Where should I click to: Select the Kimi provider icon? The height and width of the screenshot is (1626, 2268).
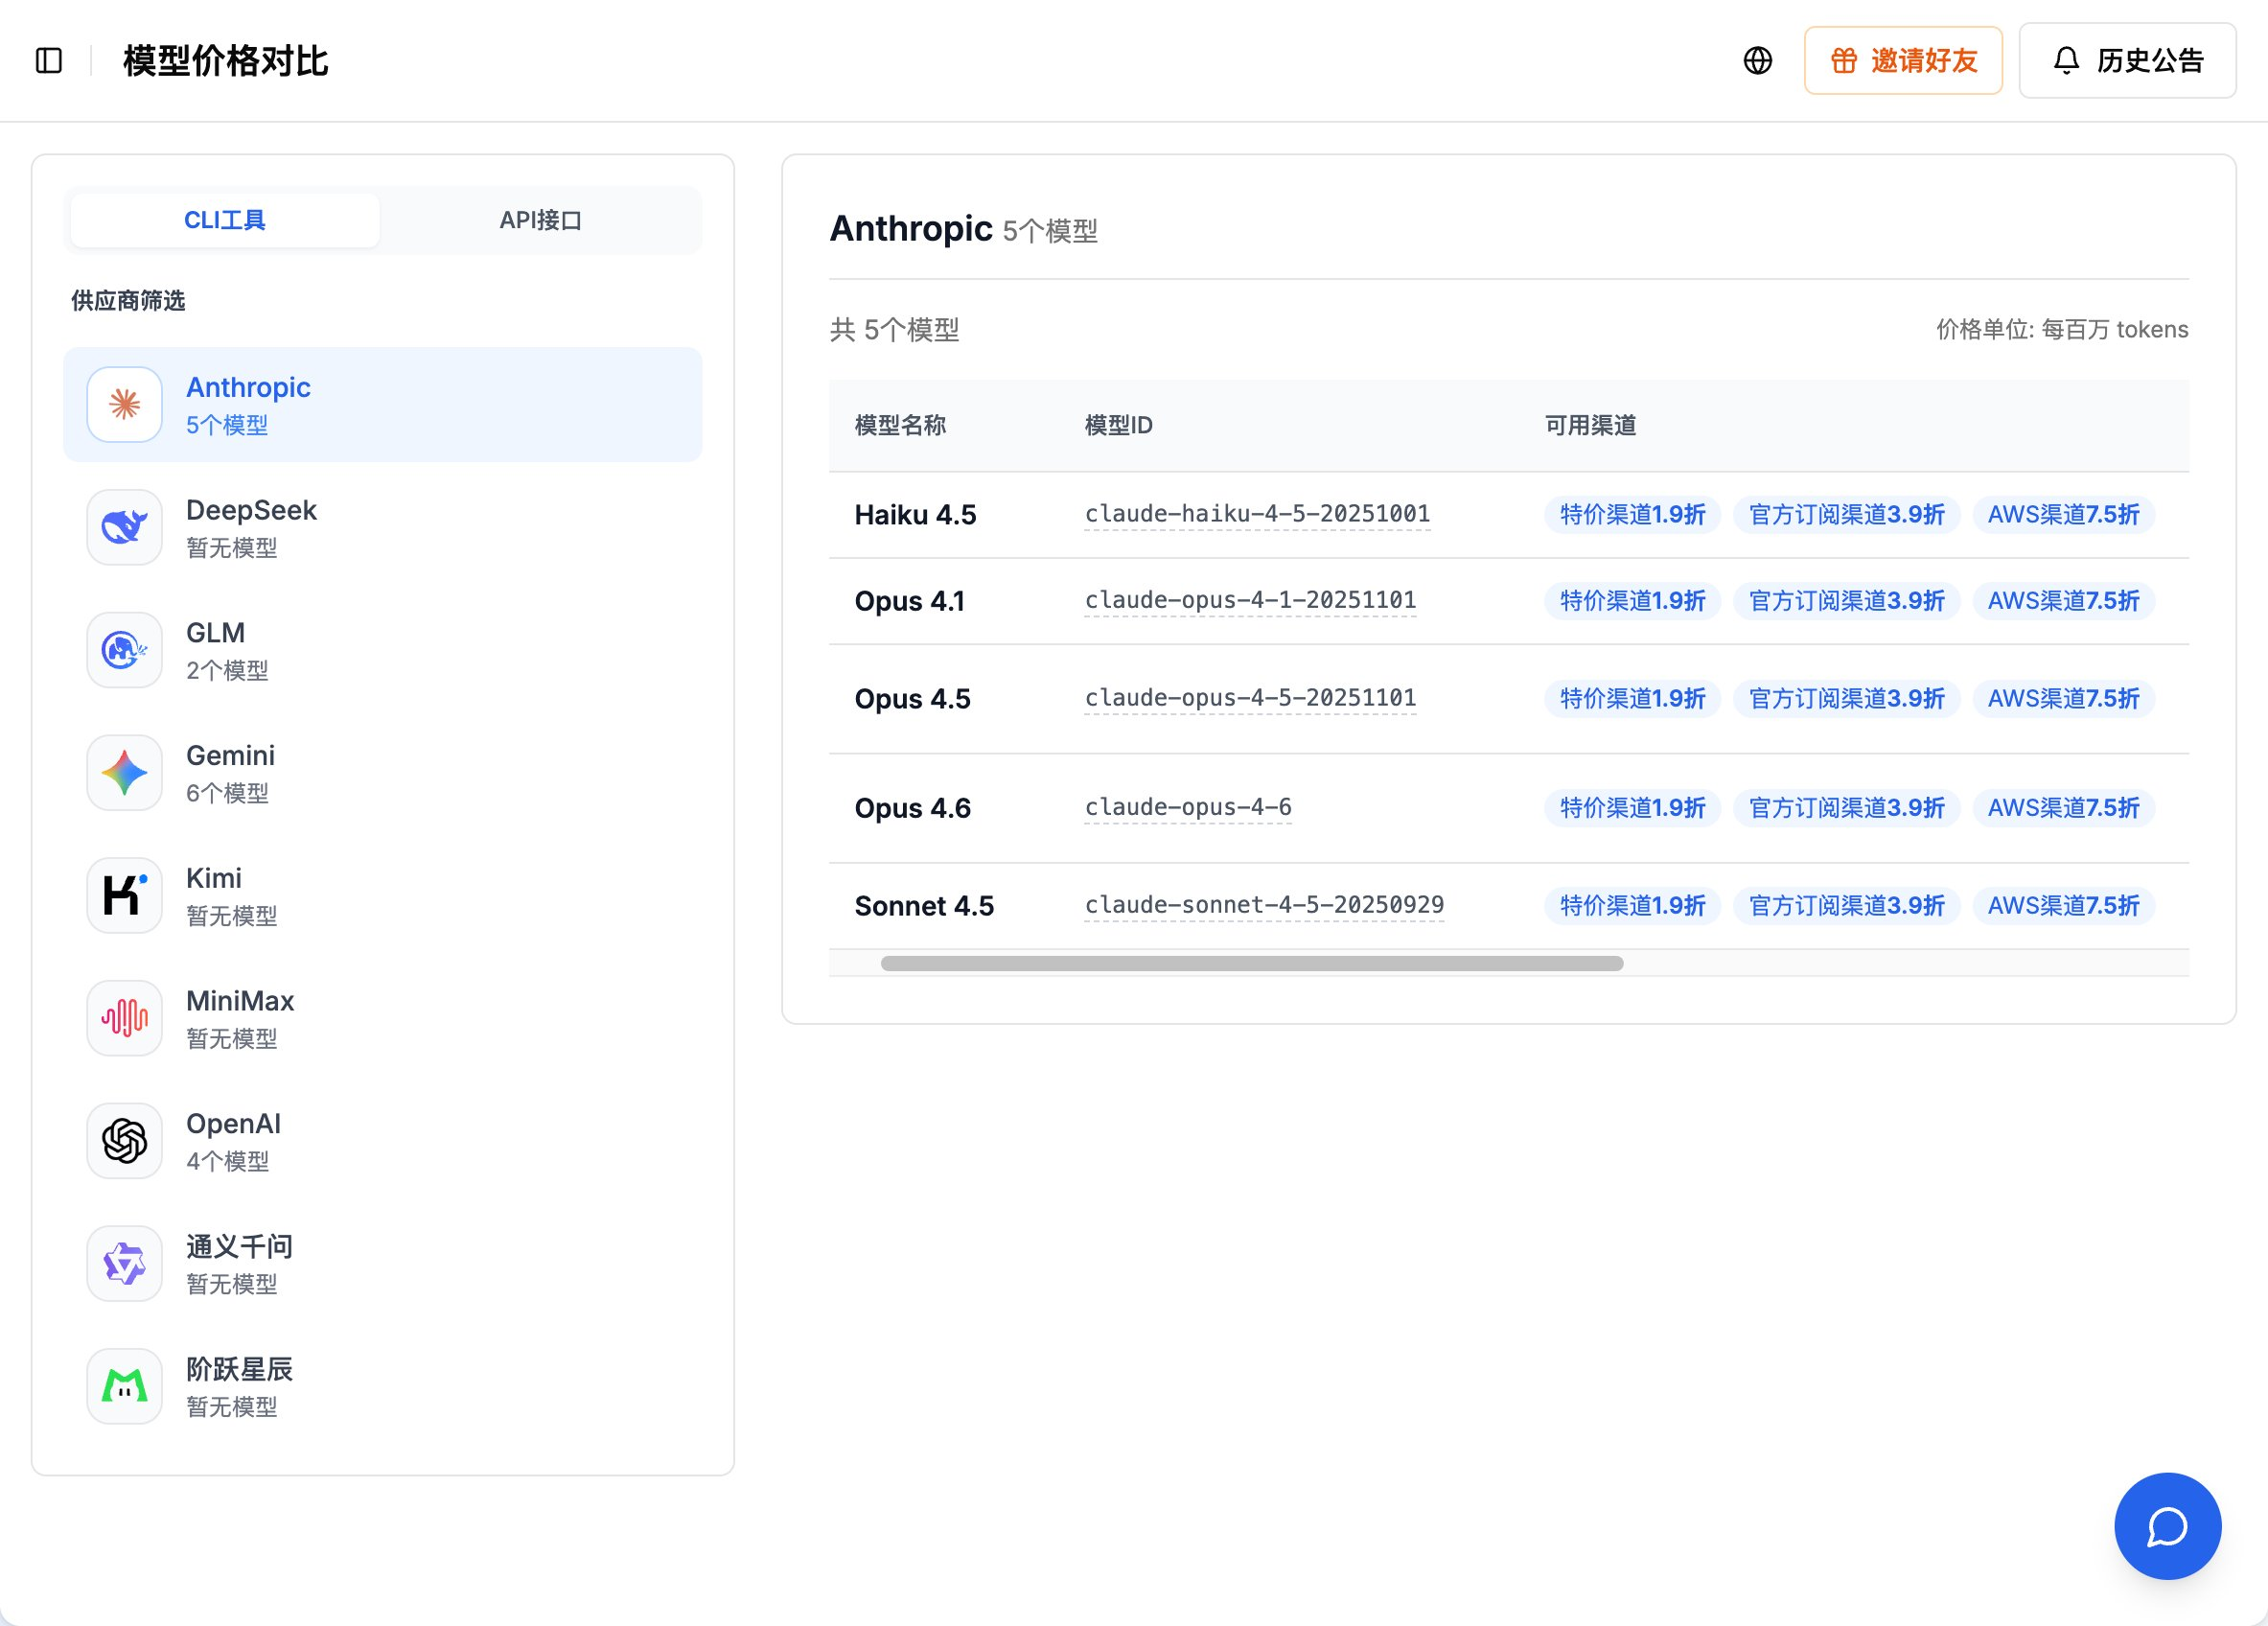pyautogui.click(x=124, y=895)
